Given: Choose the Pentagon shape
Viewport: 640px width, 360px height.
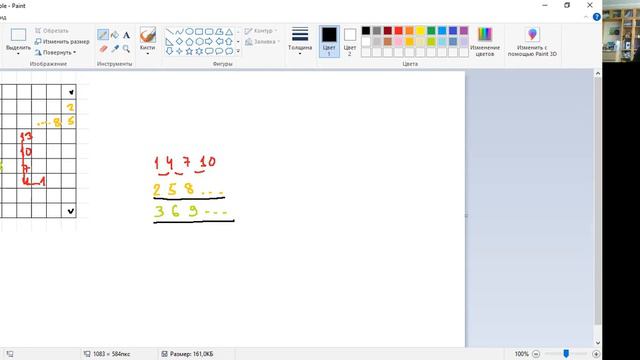Looking at the screenshot, I should tap(189, 42).
